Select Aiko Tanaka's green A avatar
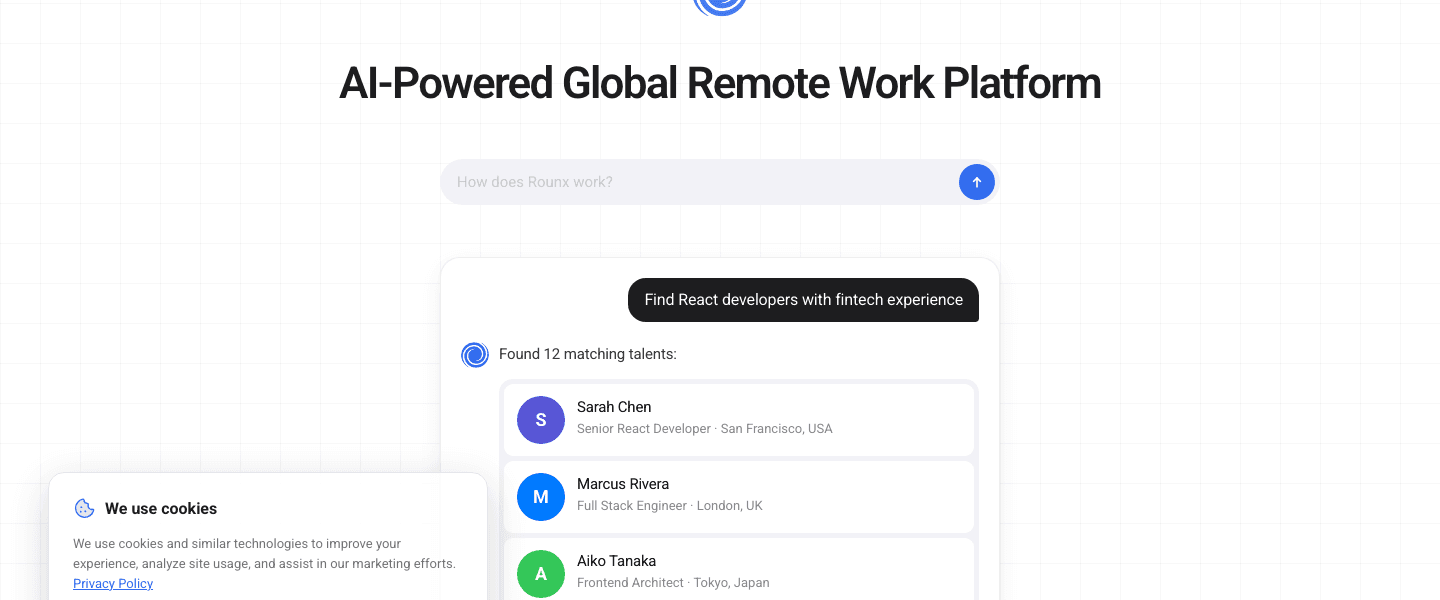Viewport: 1440px width, 600px height. pos(541,574)
